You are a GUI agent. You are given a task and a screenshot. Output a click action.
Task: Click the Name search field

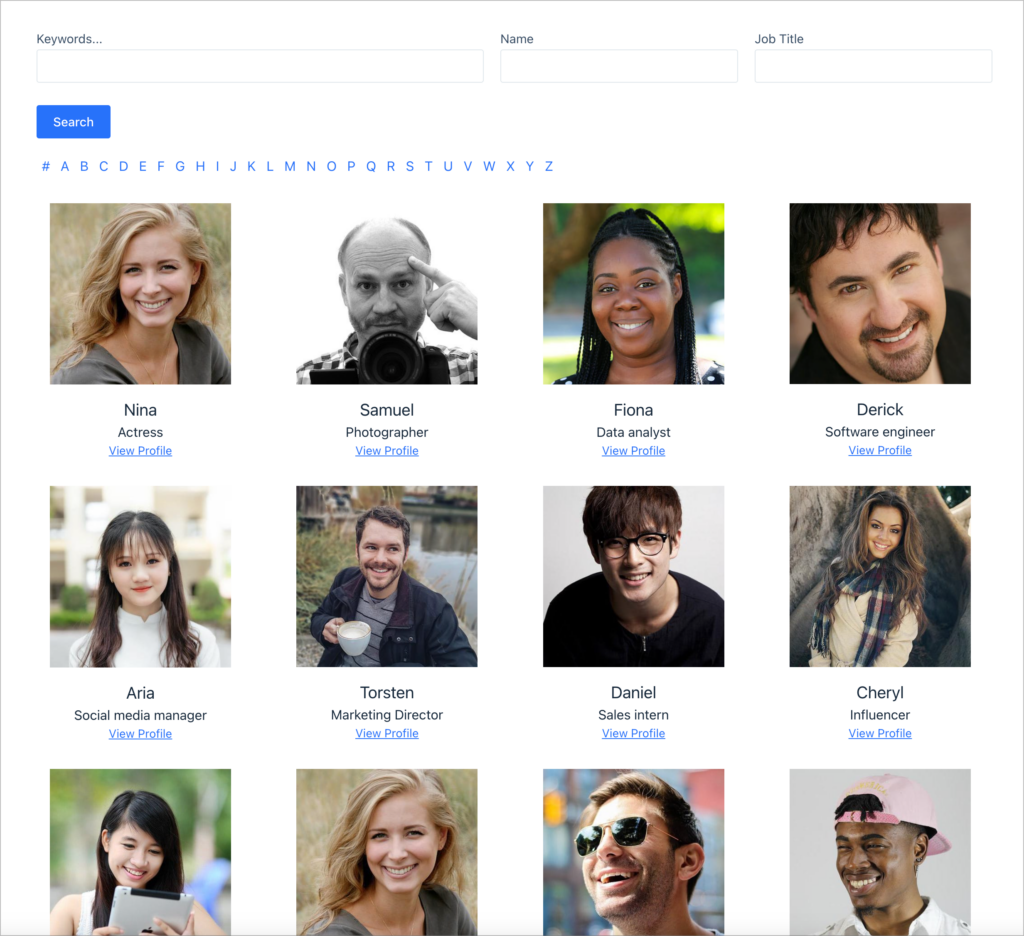618,66
